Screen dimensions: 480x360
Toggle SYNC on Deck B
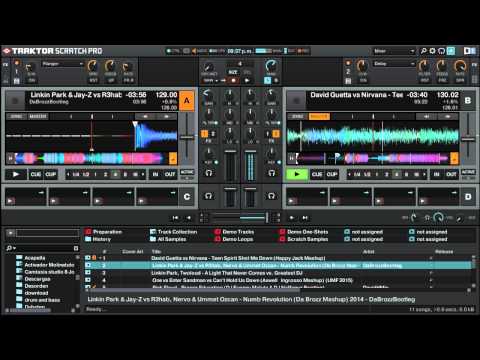[297, 116]
